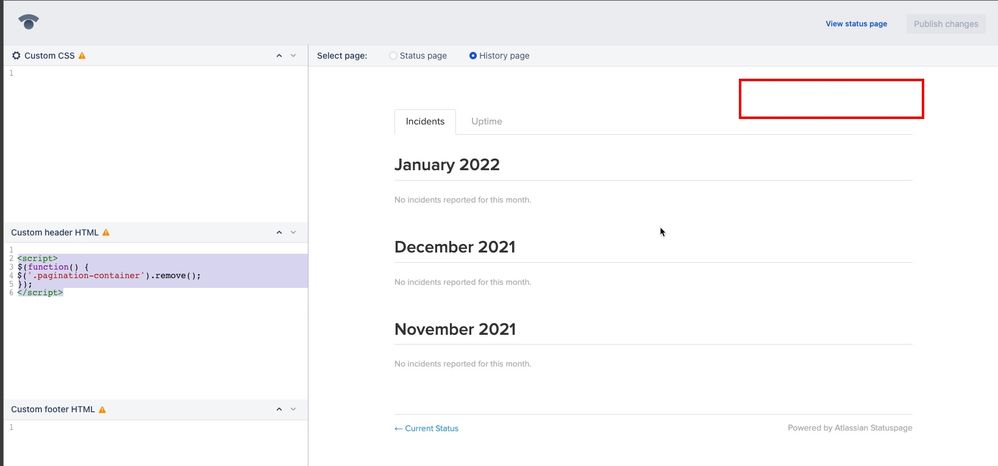Click the Select page: label
The height and width of the screenshot is (466, 998).
tap(342, 55)
